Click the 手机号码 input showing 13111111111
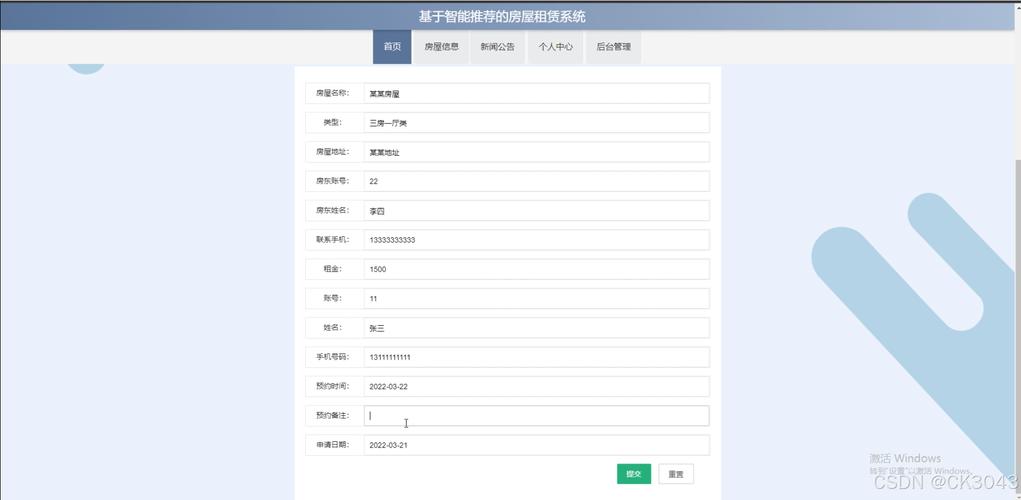Screen dimensions: 1021x500 click(x=537, y=357)
